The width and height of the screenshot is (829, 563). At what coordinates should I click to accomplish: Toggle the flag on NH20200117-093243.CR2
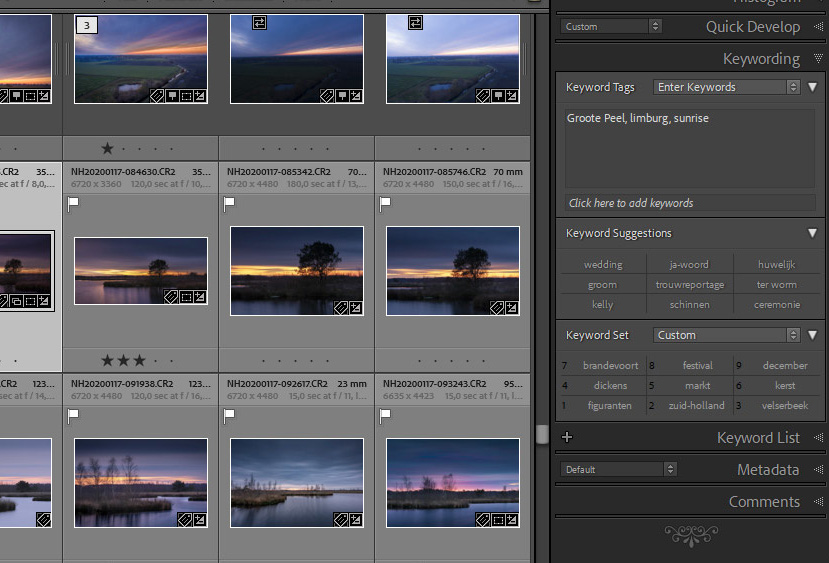(385, 416)
